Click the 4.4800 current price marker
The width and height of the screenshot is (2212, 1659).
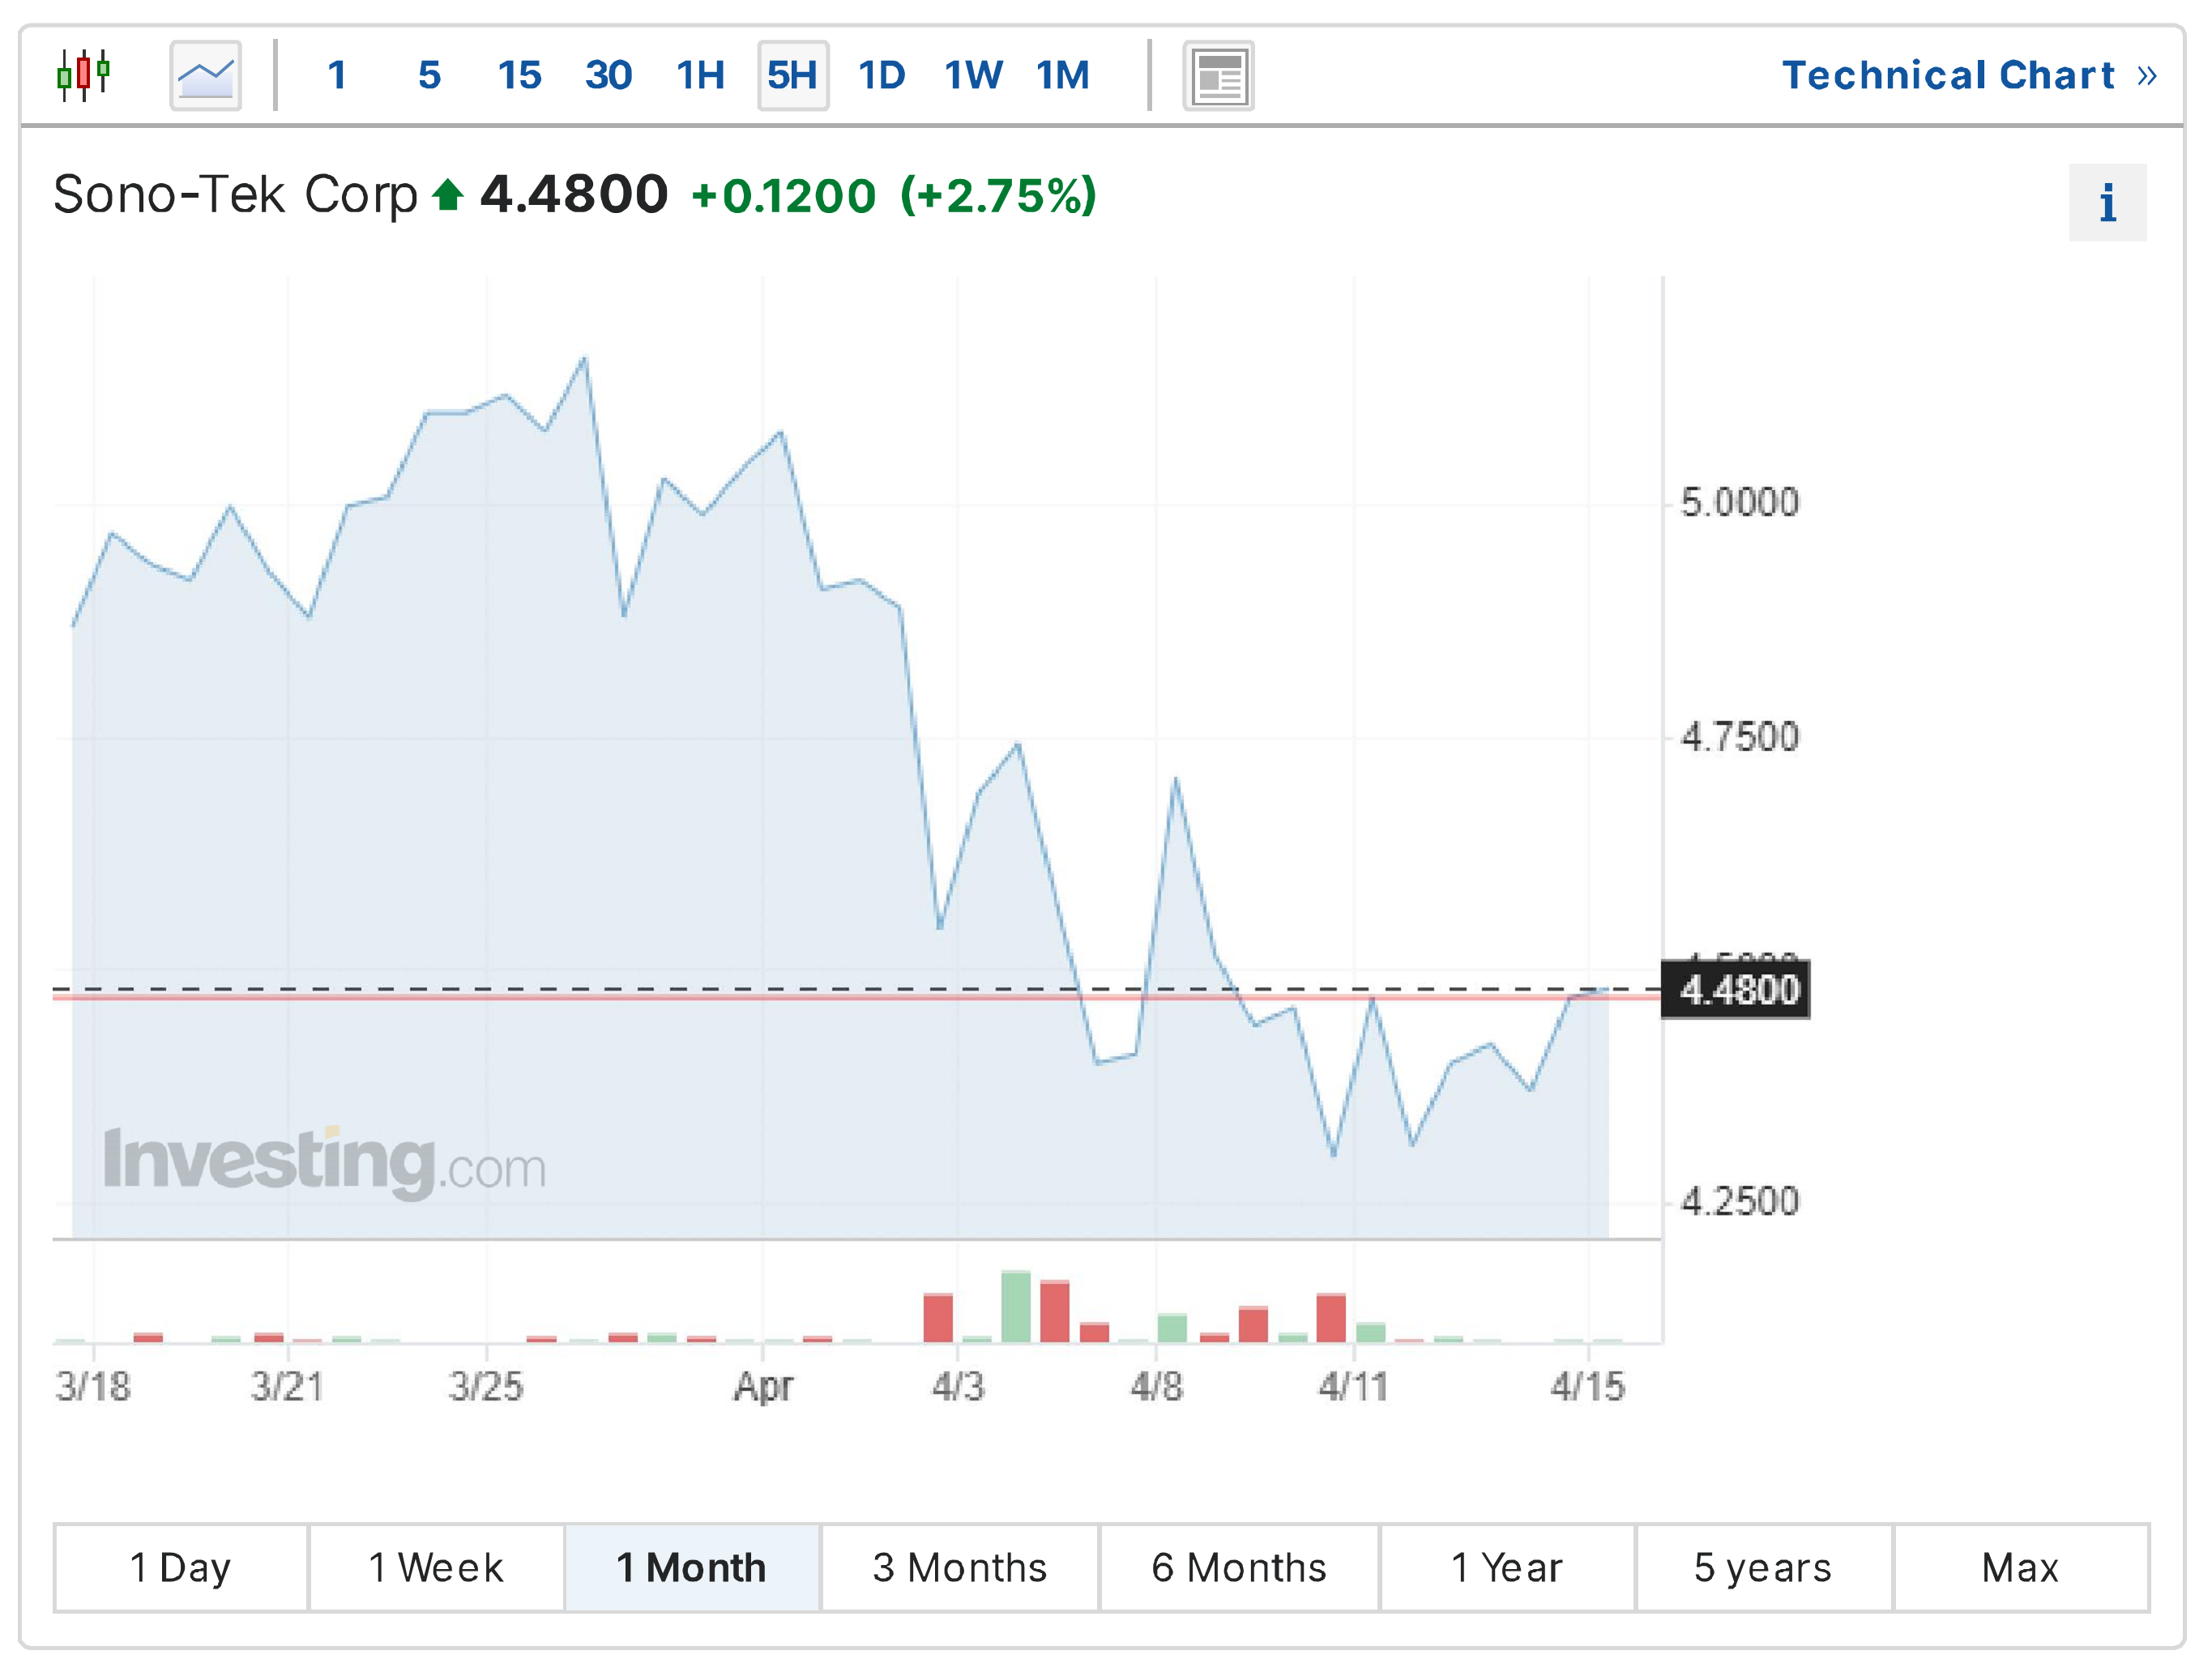pyautogui.click(x=1735, y=989)
